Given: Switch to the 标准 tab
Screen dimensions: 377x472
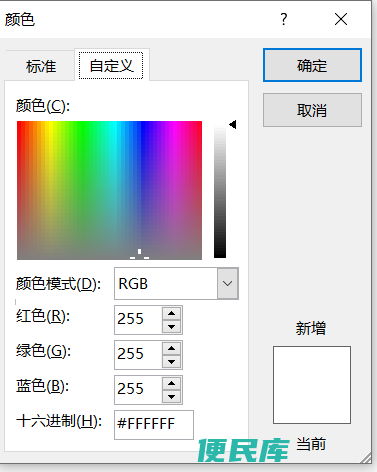Looking at the screenshot, I should (x=41, y=66).
